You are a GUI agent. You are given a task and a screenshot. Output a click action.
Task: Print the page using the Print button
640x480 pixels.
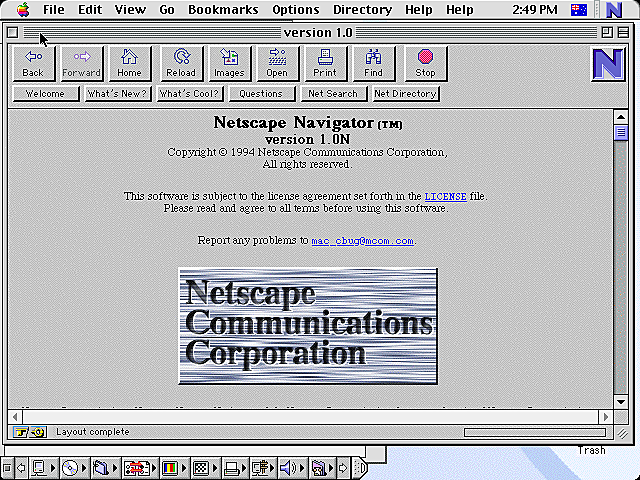325,64
